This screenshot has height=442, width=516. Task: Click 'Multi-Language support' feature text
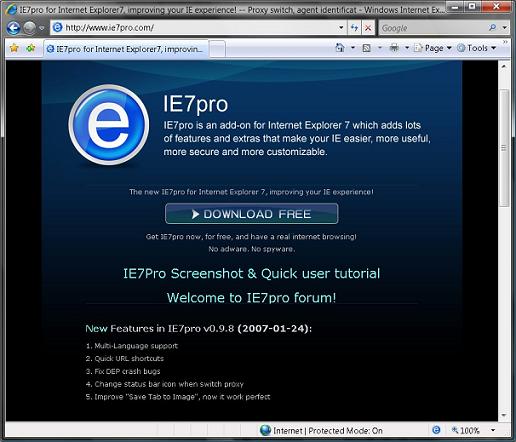click(136, 346)
